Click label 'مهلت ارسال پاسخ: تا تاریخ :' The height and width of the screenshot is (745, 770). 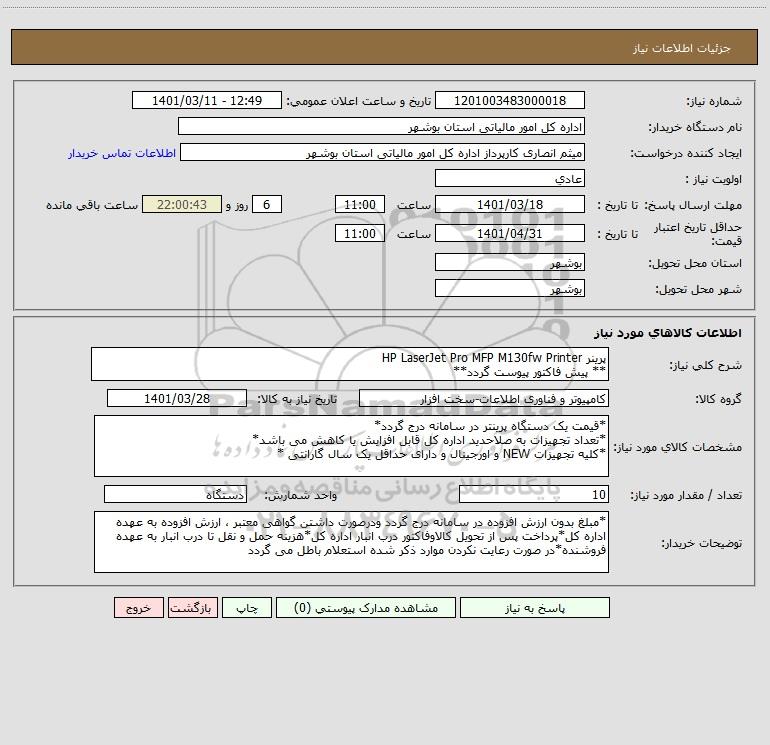coord(669,205)
